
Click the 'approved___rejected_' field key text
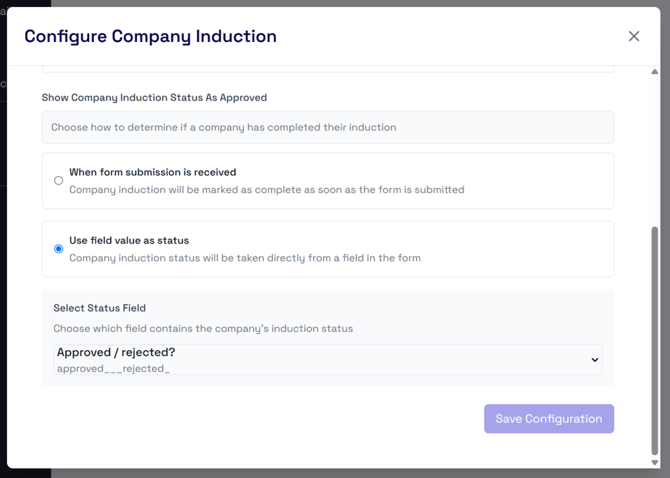[113, 369]
